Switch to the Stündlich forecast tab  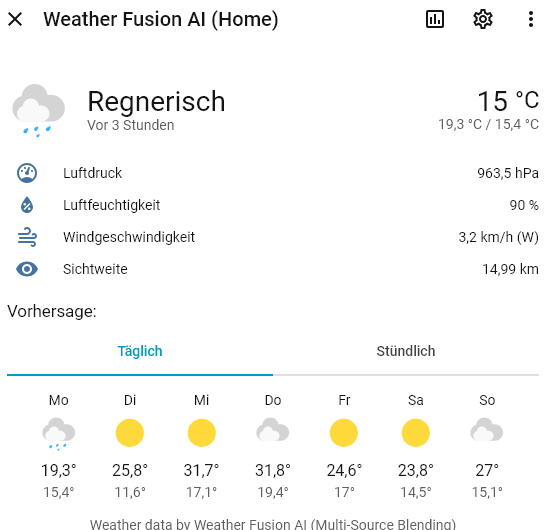pos(406,351)
